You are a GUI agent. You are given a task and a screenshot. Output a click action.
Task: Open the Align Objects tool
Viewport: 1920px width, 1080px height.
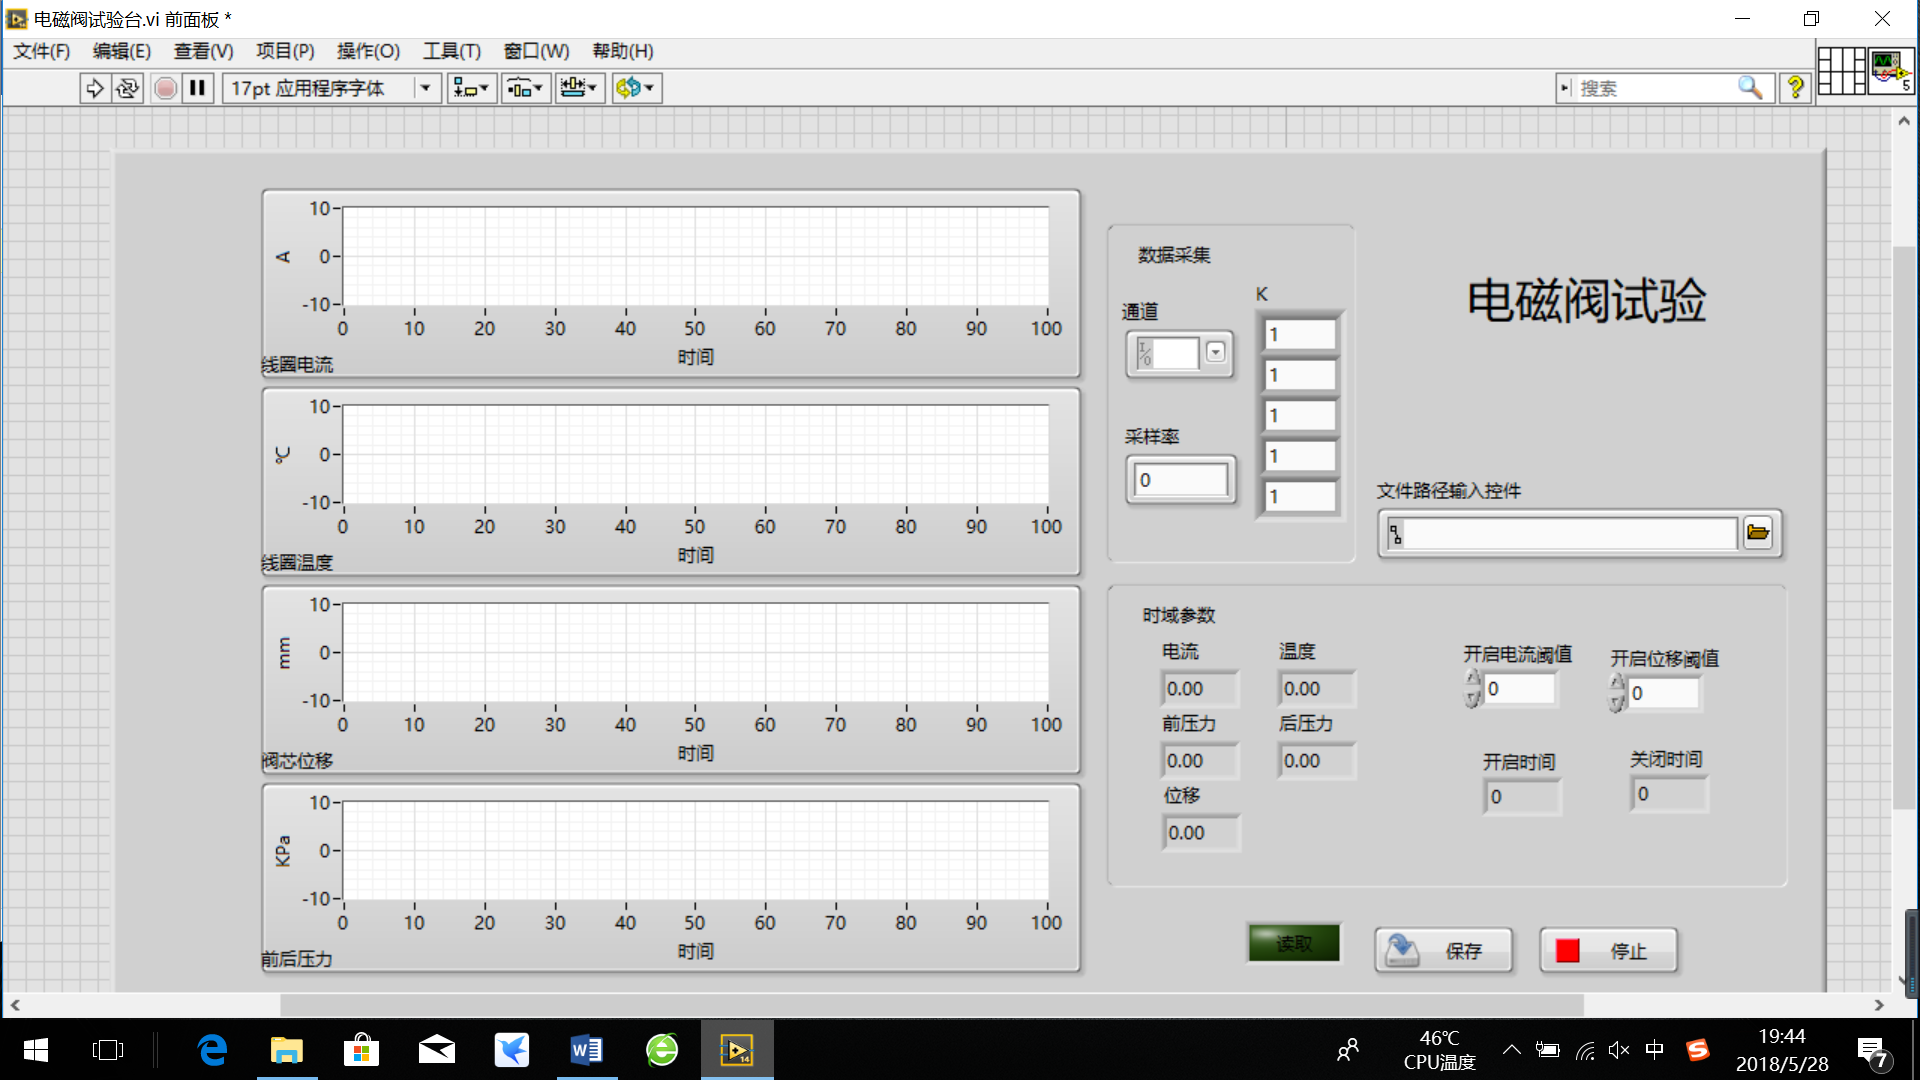471,88
